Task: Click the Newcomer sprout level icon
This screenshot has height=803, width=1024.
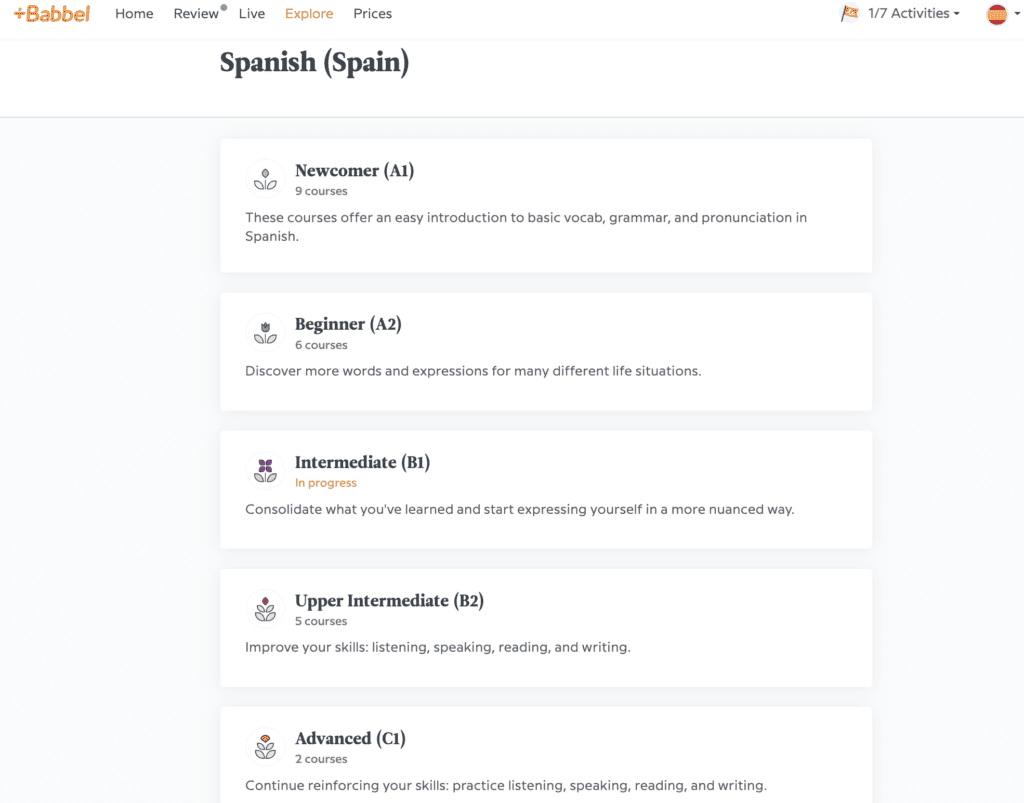Action: [x=264, y=177]
